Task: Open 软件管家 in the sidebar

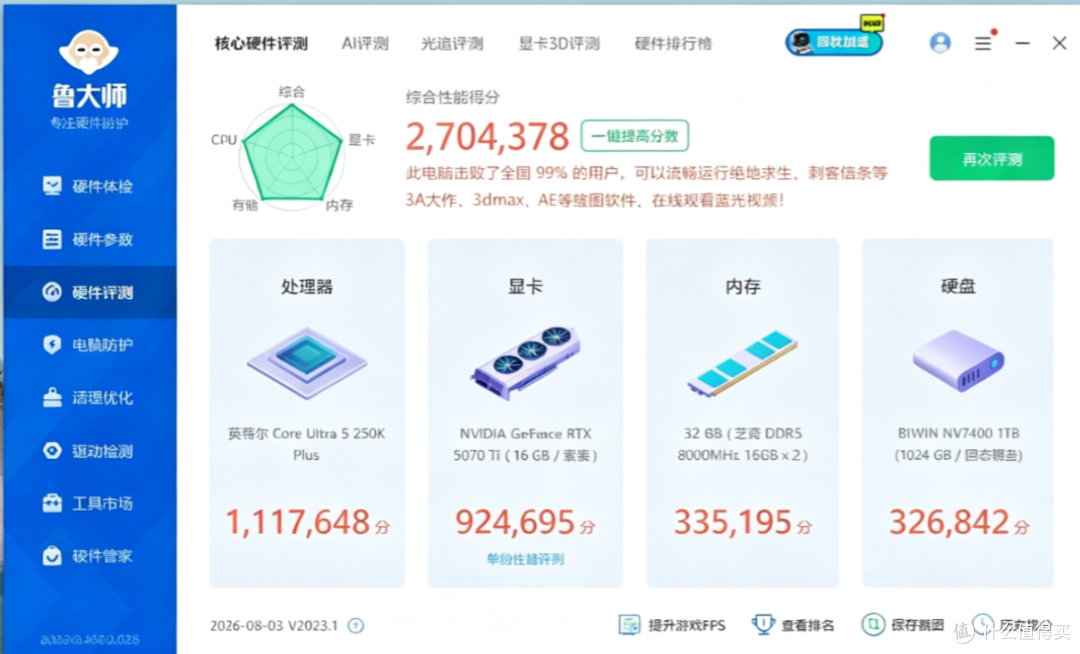Action: (x=89, y=556)
